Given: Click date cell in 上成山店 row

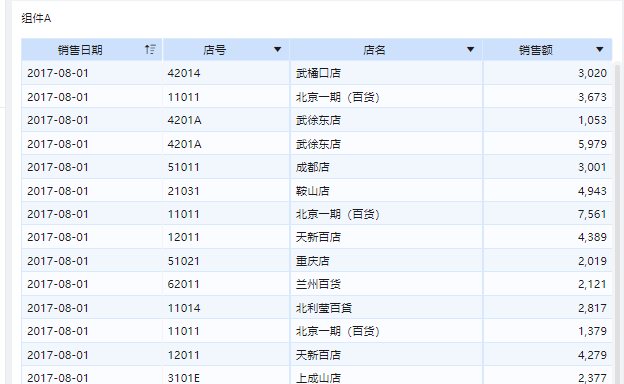Looking at the screenshot, I should pos(92,376).
